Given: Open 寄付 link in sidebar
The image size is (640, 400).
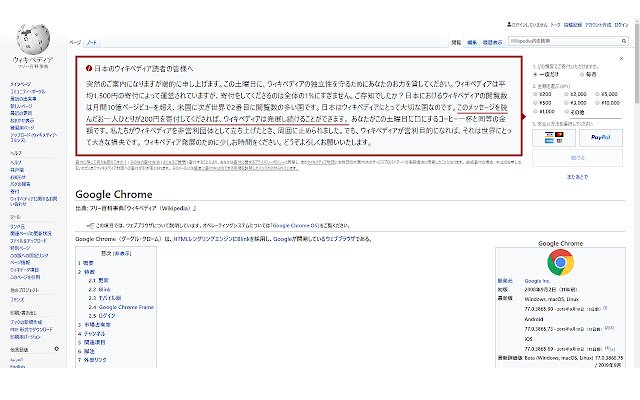Looking at the screenshot, I should [x=15, y=191].
